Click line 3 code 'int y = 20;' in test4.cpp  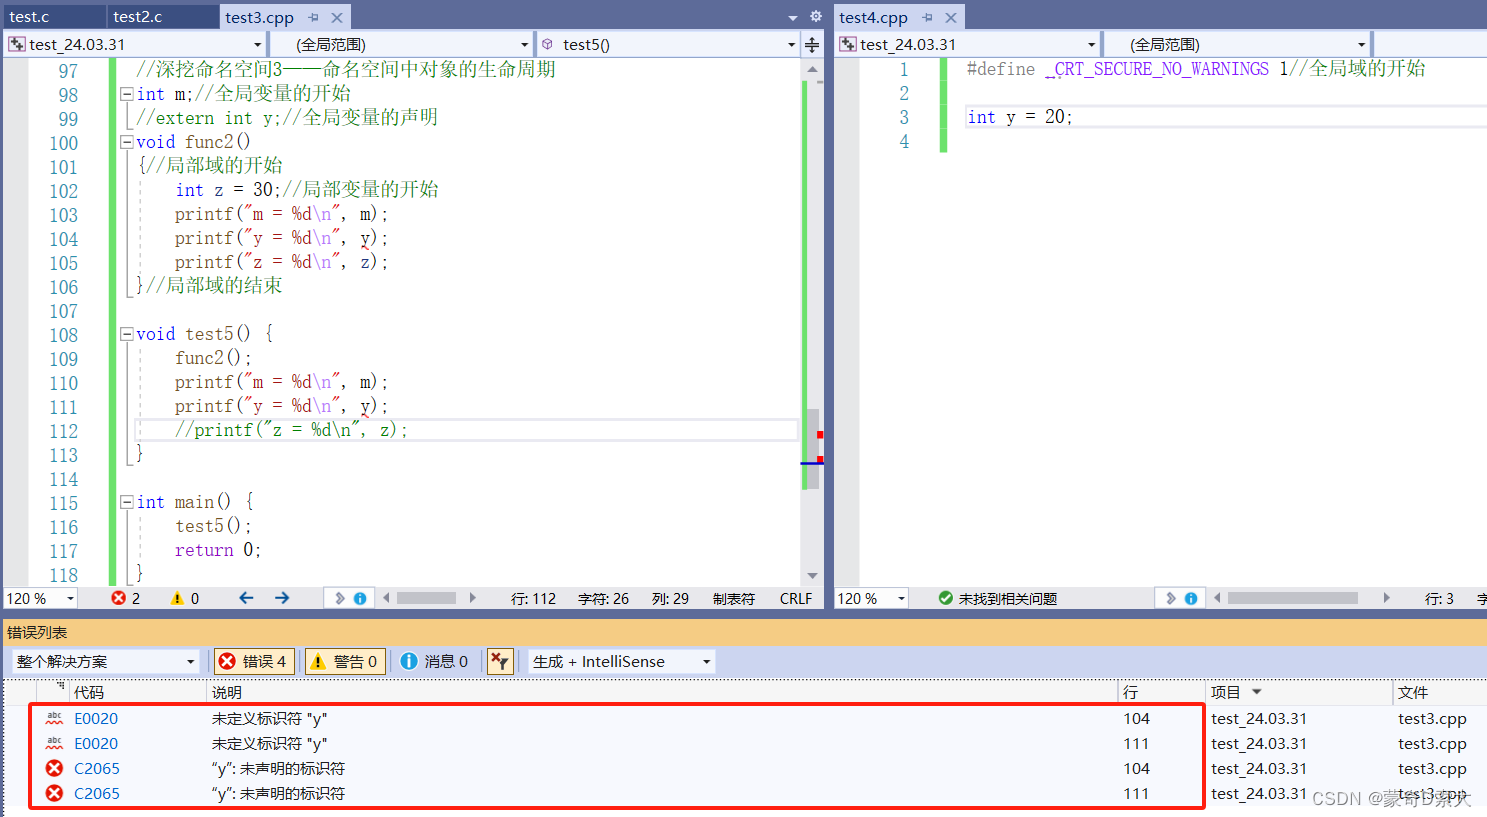point(1019,117)
